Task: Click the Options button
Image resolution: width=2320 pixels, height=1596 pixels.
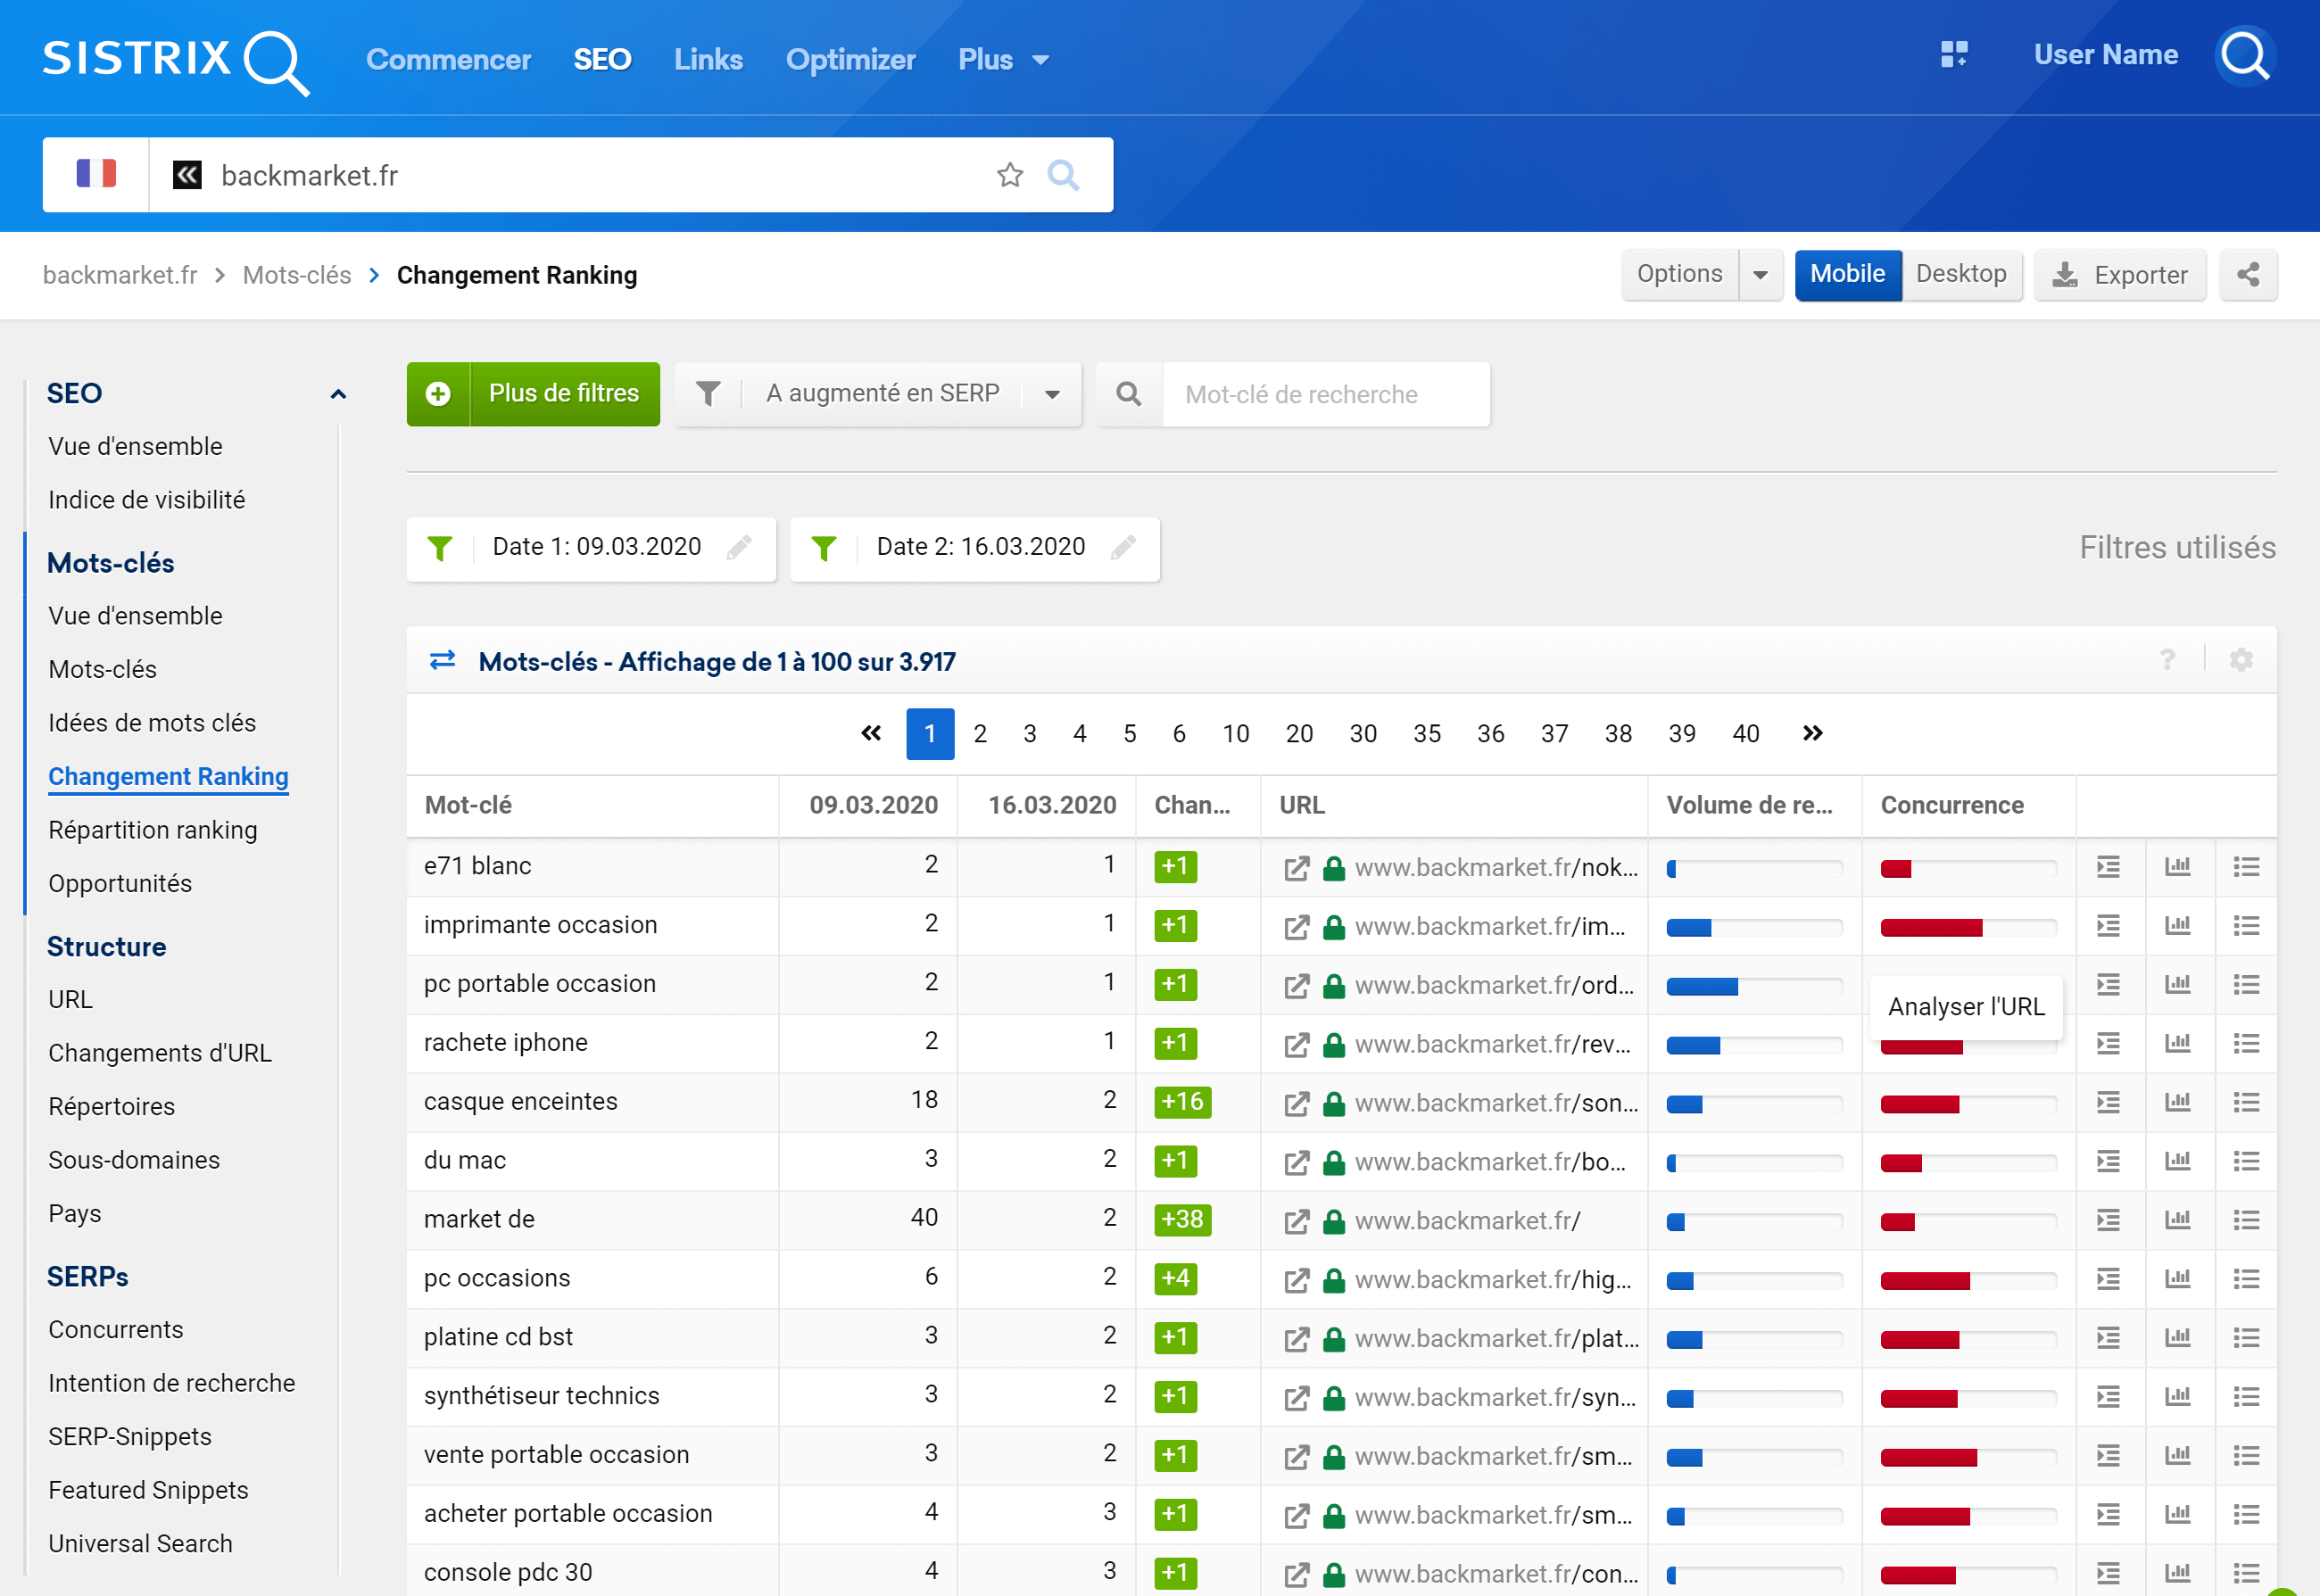Action: point(1679,274)
